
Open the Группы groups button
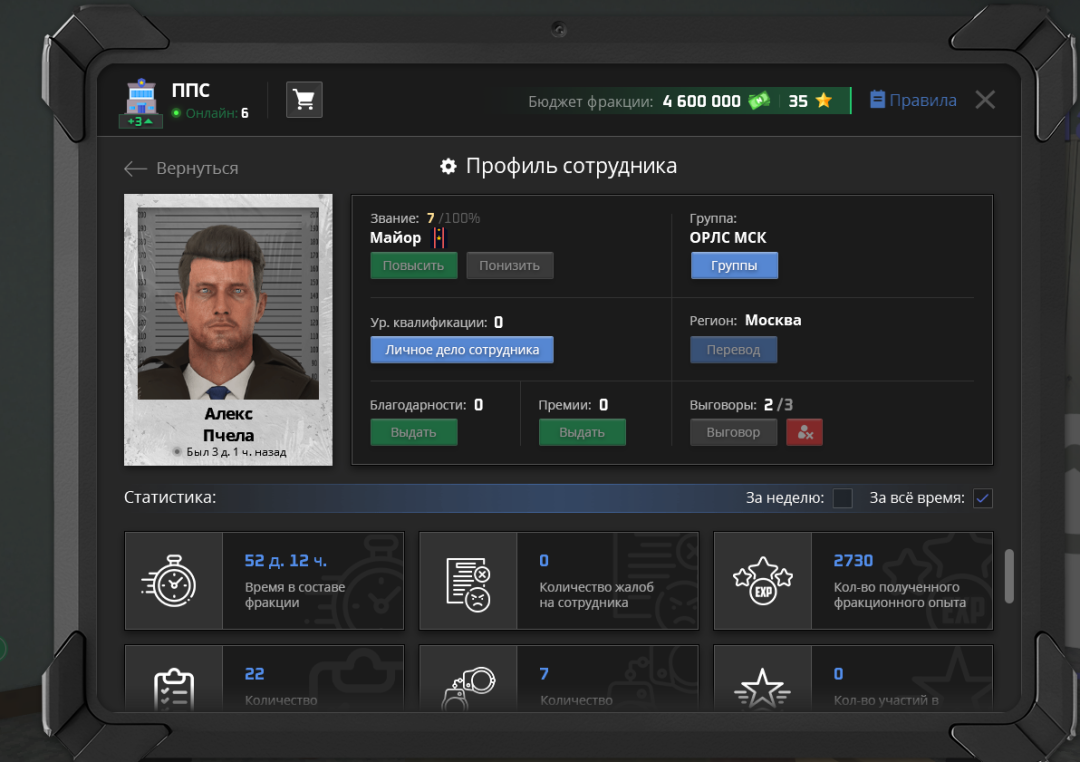tap(734, 265)
